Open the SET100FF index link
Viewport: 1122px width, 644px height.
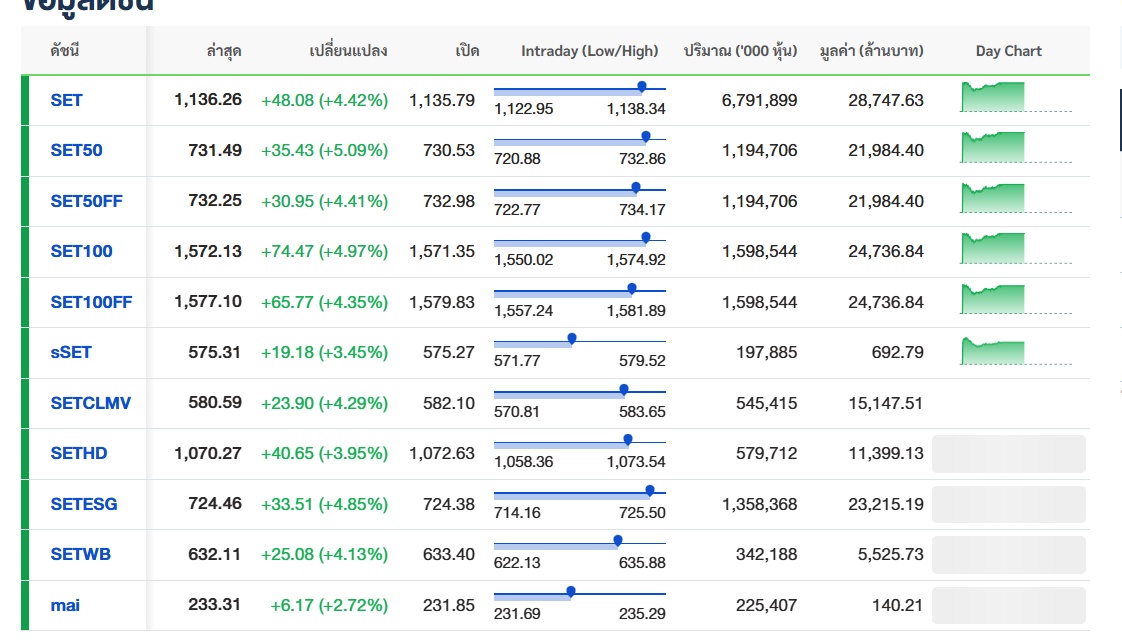(92, 302)
